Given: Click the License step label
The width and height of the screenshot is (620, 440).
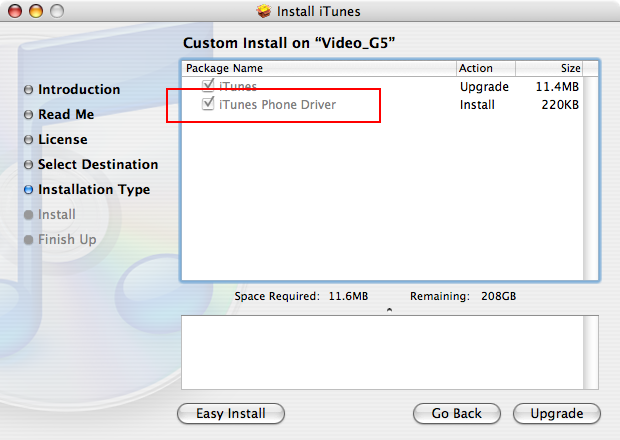Looking at the screenshot, I should click(63, 139).
